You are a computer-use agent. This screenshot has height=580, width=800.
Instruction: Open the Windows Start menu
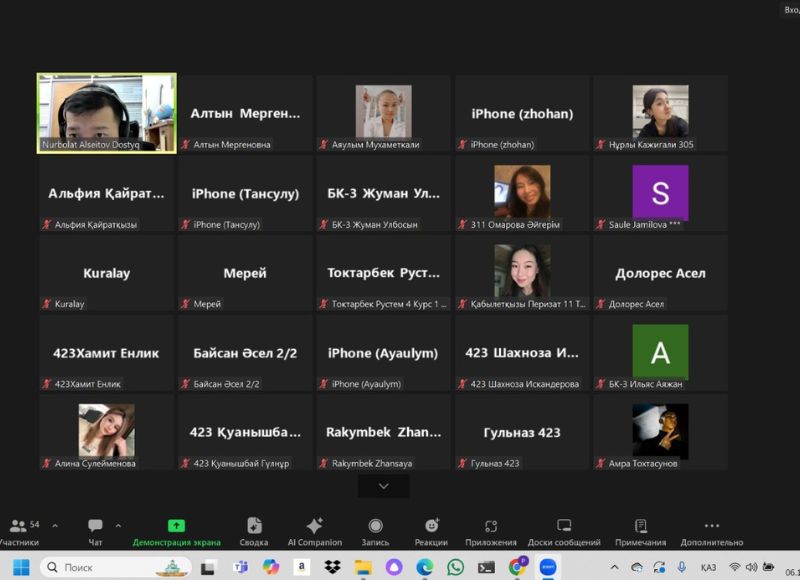click(21, 567)
